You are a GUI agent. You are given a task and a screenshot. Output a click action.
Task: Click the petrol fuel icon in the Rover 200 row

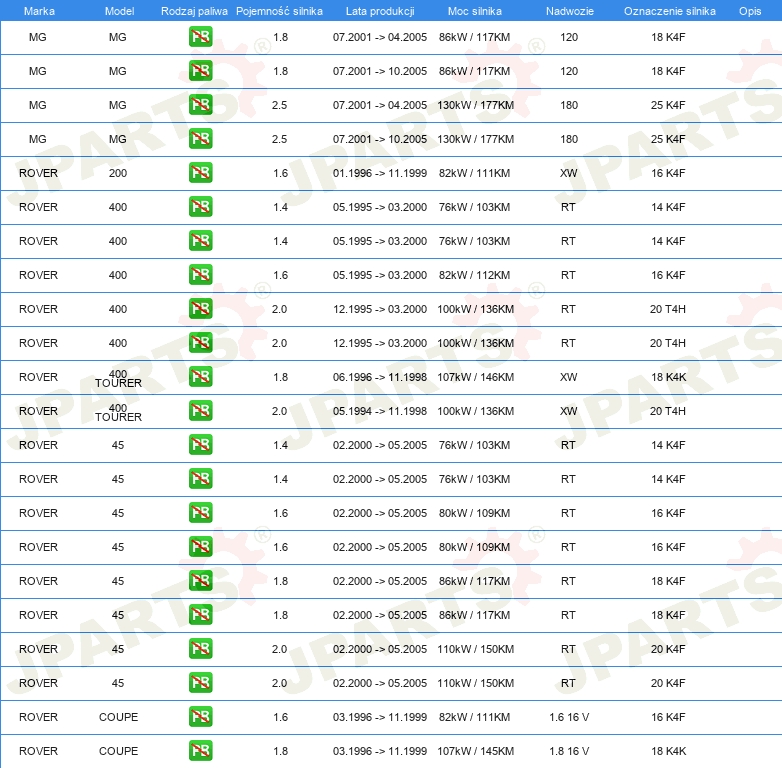(200, 173)
